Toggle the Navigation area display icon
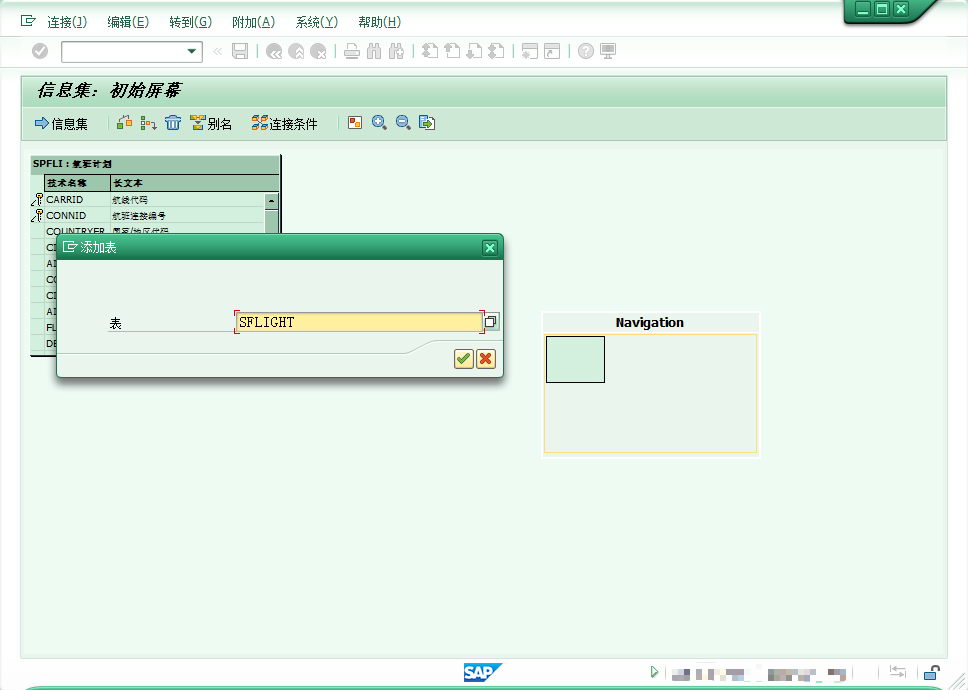The height and width of the screenshot is (690, 968). 355,123
